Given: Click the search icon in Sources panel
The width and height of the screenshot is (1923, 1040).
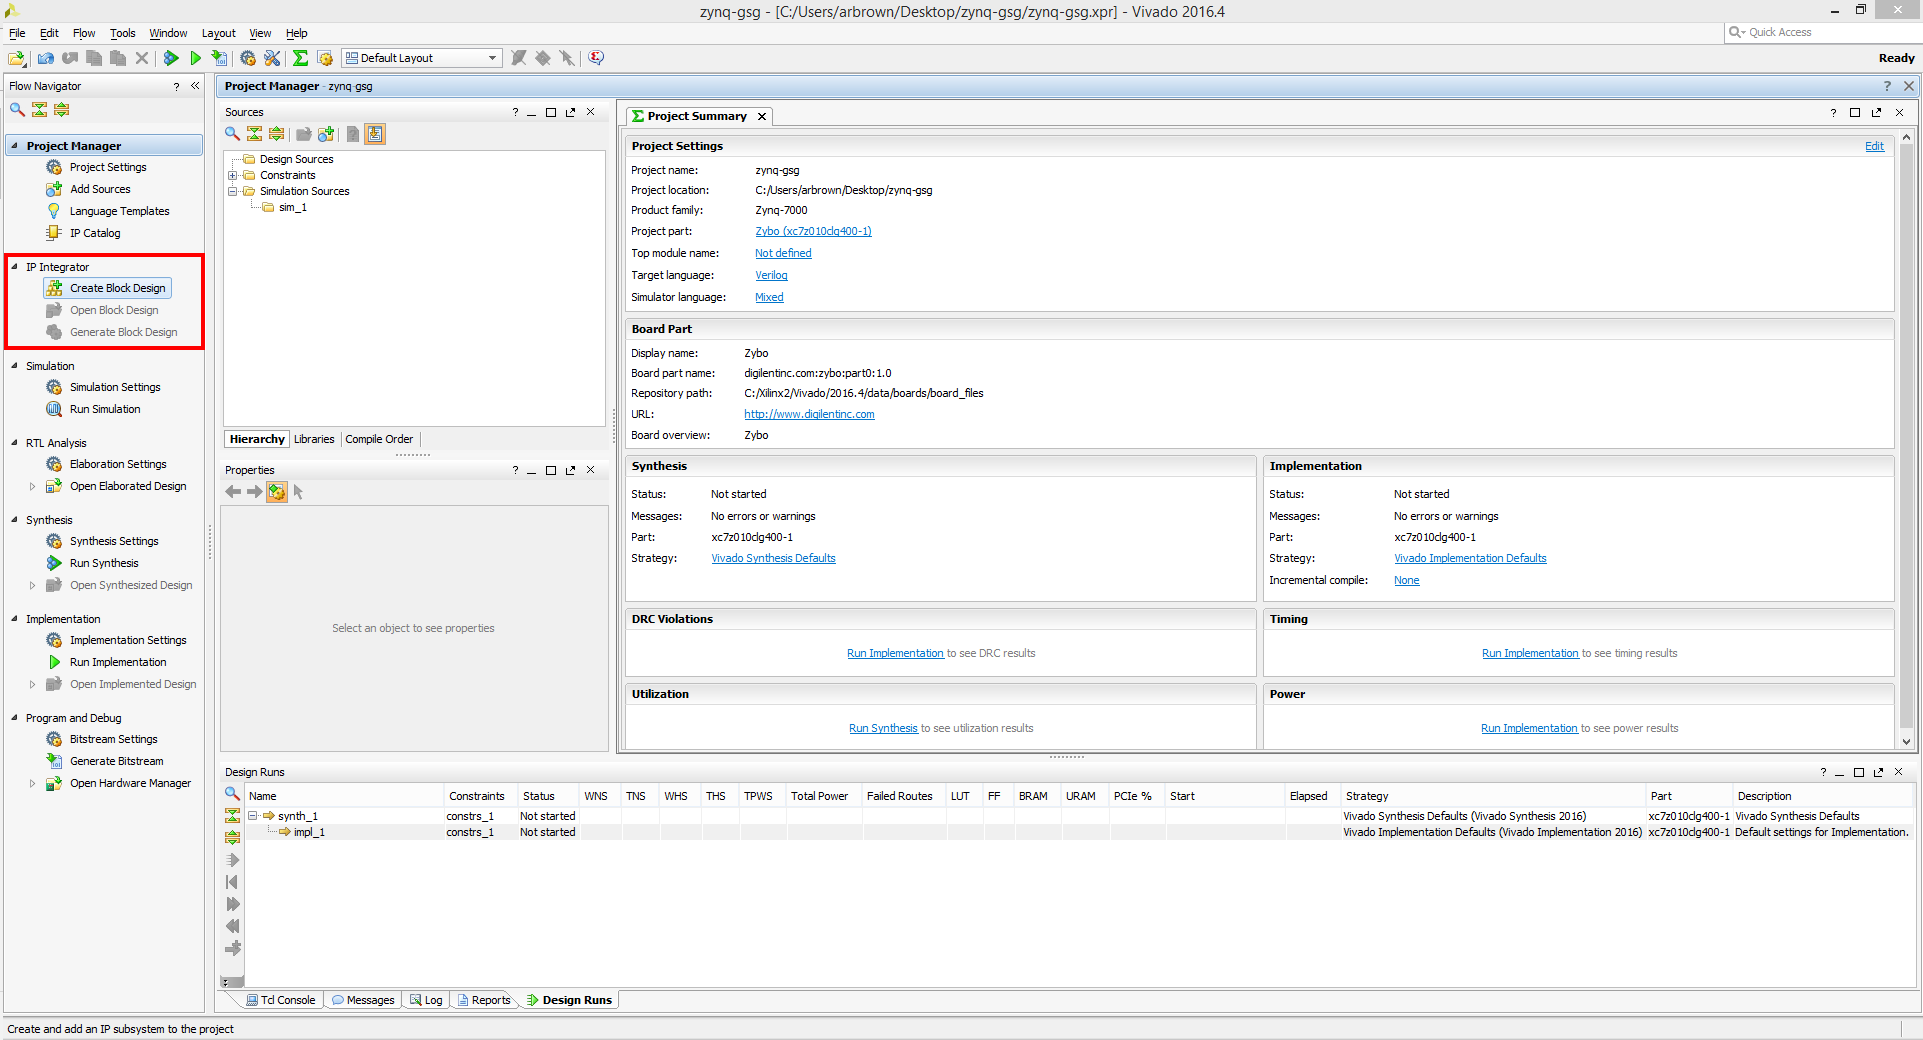Looking at the screenshot, I should 232,134.
